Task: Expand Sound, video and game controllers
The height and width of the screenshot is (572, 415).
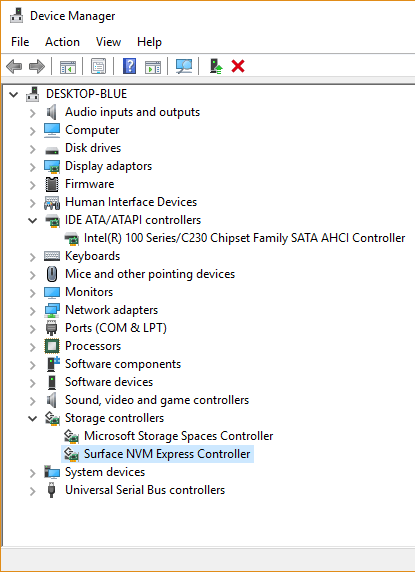Action: [x=32, y=401]
